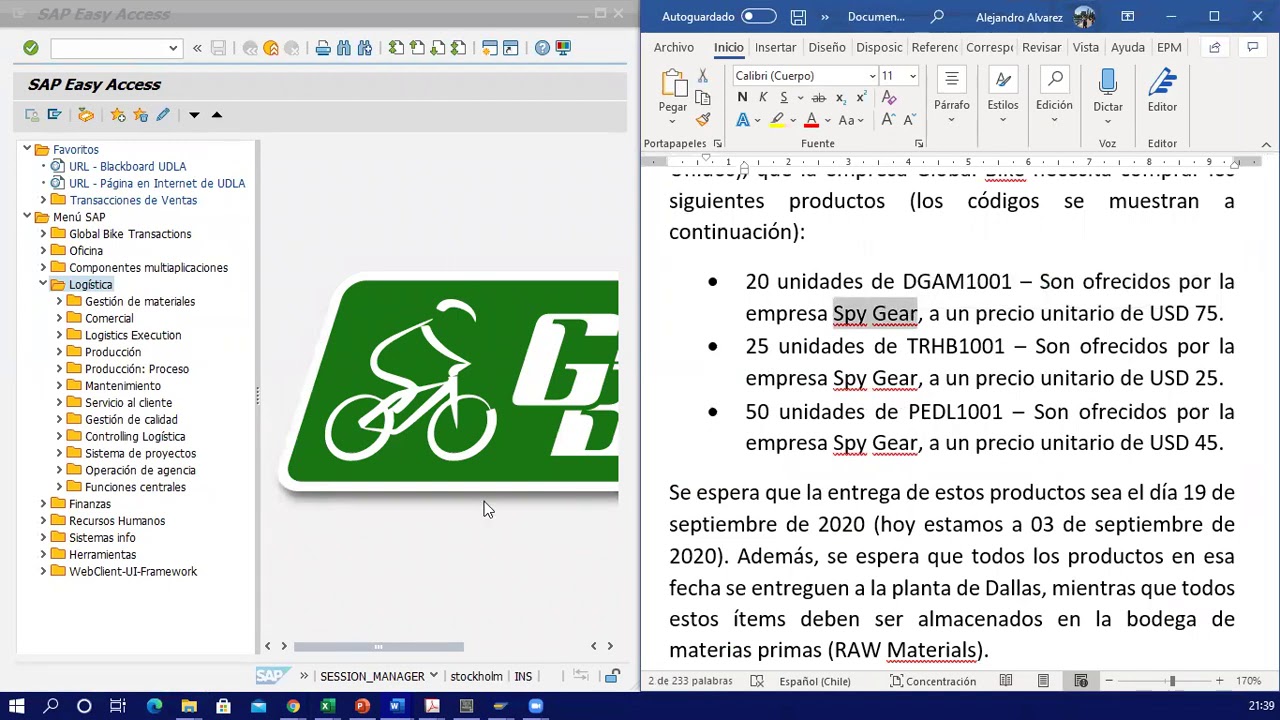Open the Ayuda tab in Word
The image size is (1280, 720).
tap(1128, 47)
